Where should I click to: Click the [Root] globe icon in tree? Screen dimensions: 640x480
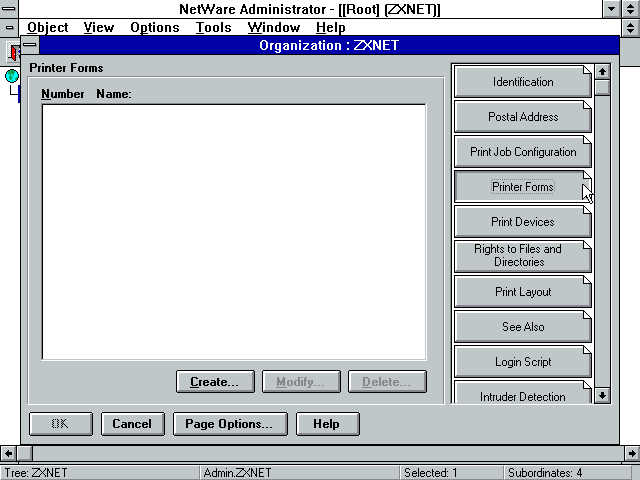12,76
